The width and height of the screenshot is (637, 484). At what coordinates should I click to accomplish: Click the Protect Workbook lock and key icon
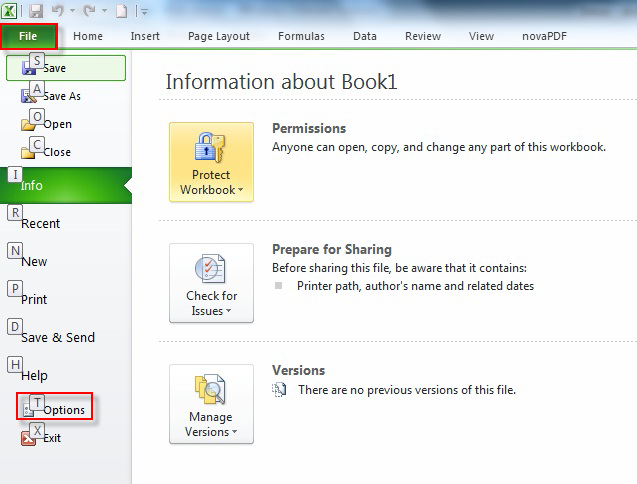click(x=210, y=147)
